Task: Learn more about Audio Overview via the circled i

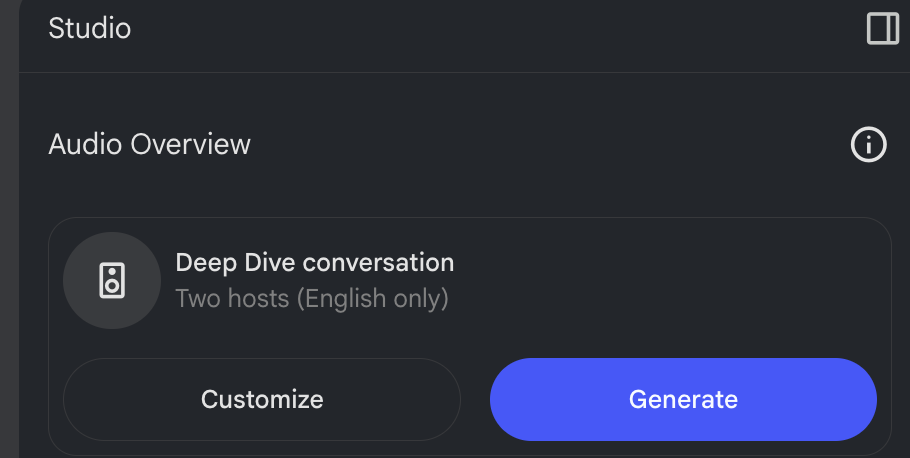Action: coord(868,145)
